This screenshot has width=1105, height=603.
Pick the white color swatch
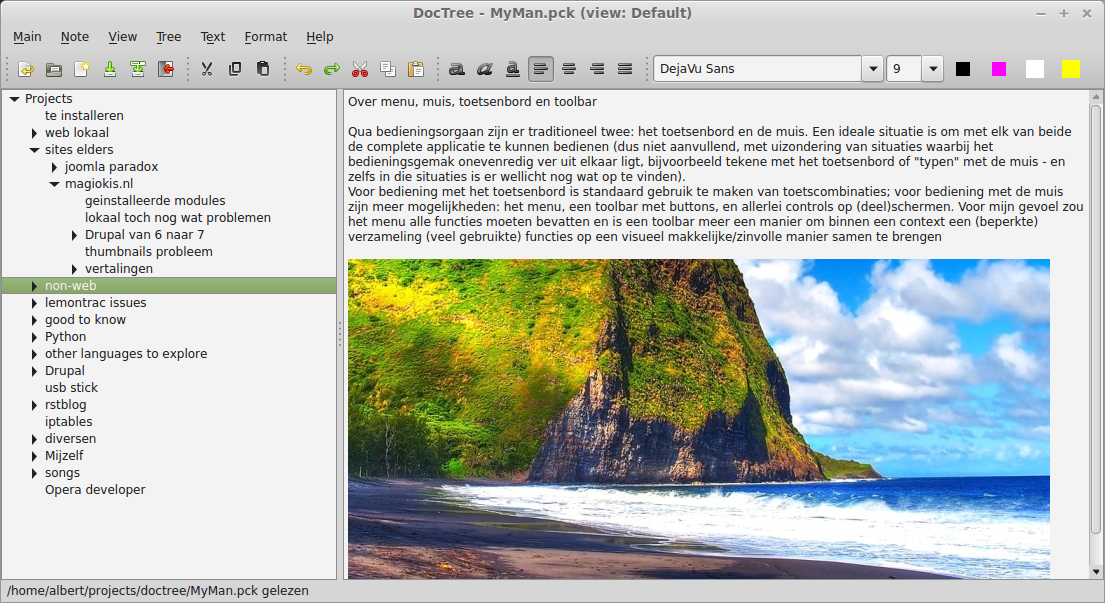[x=1035, y=69]
